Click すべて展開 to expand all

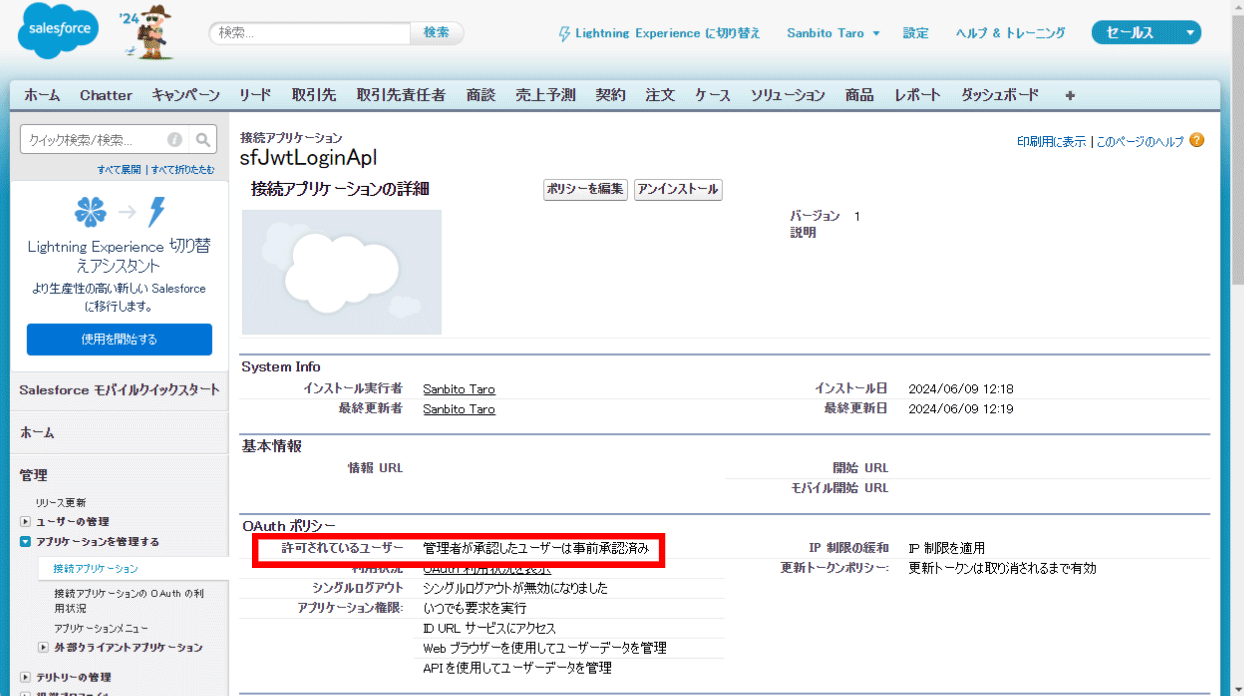click(119, 170)
